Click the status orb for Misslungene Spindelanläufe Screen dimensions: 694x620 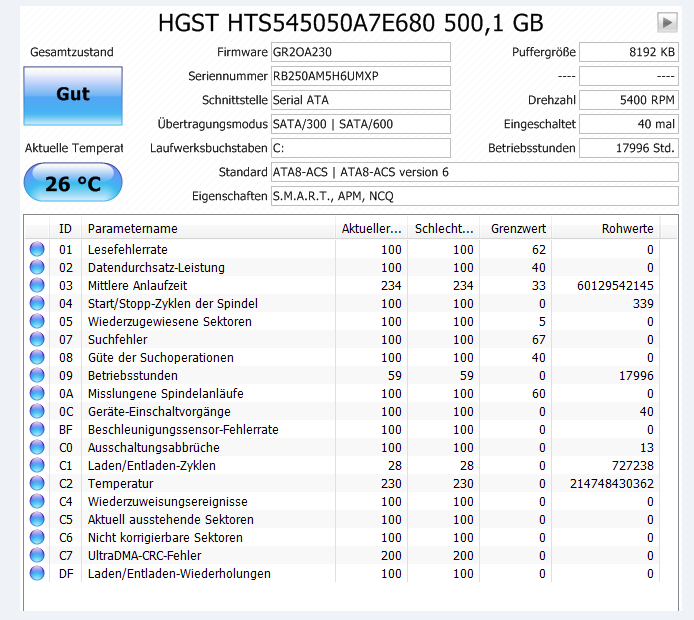pyautogui.click(x=37, y=393)
